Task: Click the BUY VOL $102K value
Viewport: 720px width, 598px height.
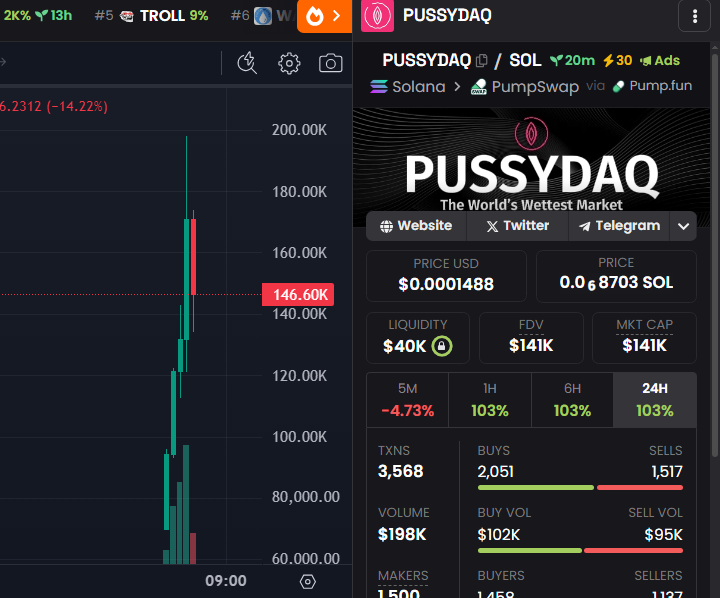Action: coord(499,535)
